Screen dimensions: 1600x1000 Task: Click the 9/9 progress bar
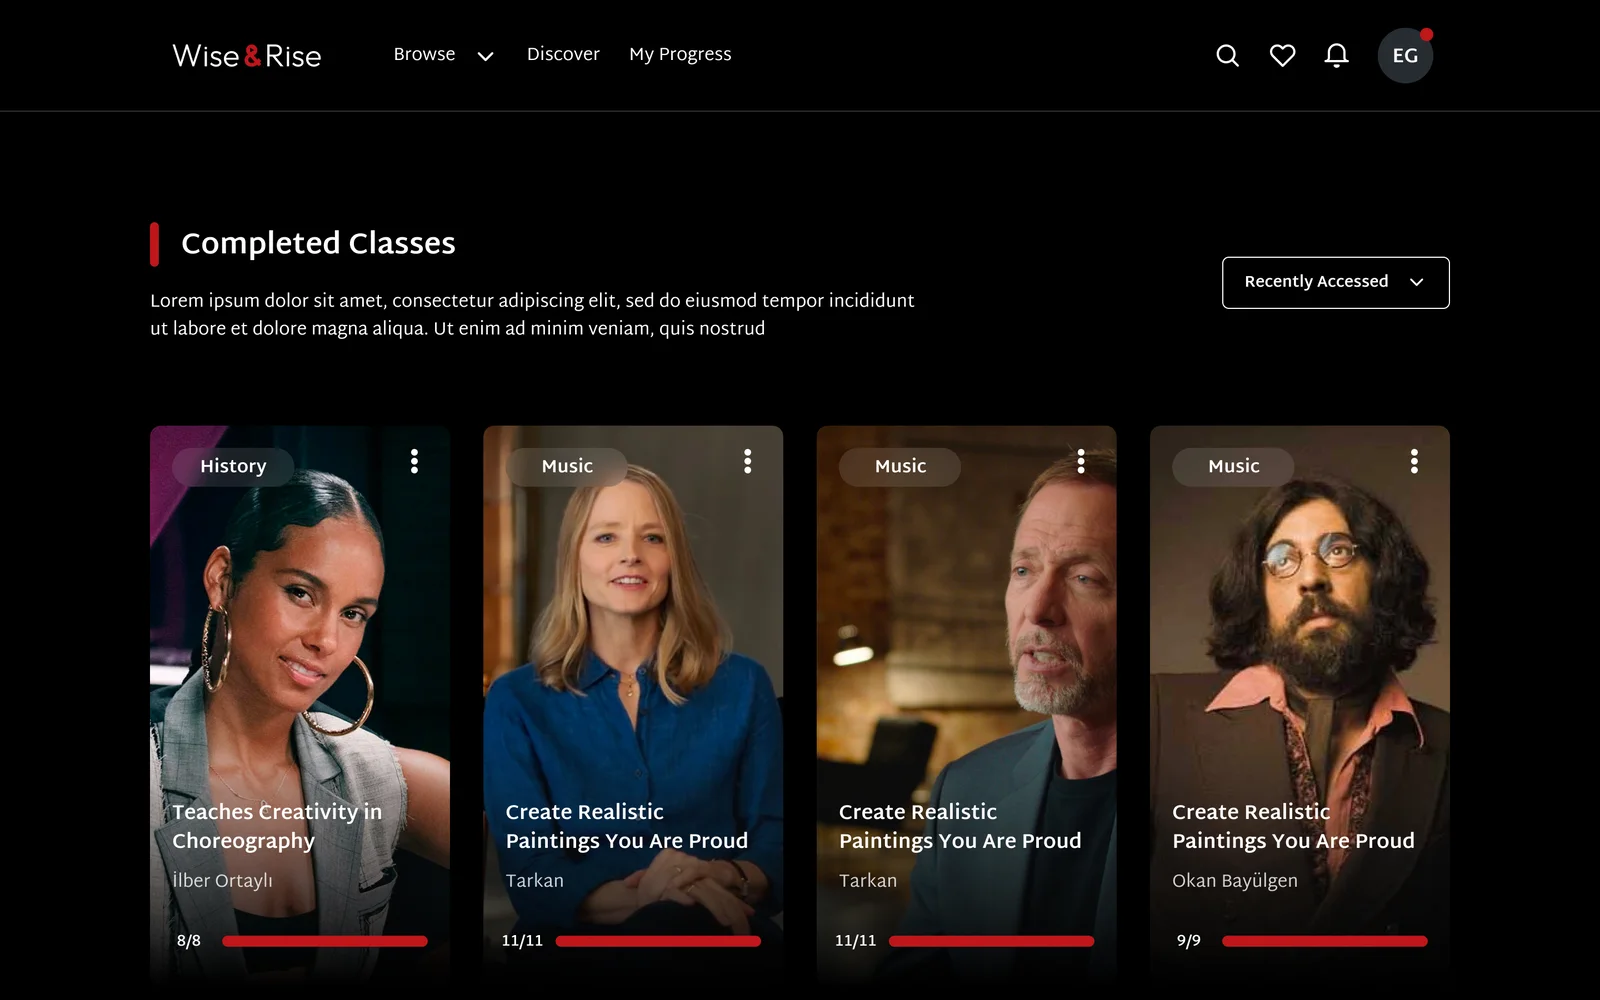pyautogui.click(x=1324, y=941)
